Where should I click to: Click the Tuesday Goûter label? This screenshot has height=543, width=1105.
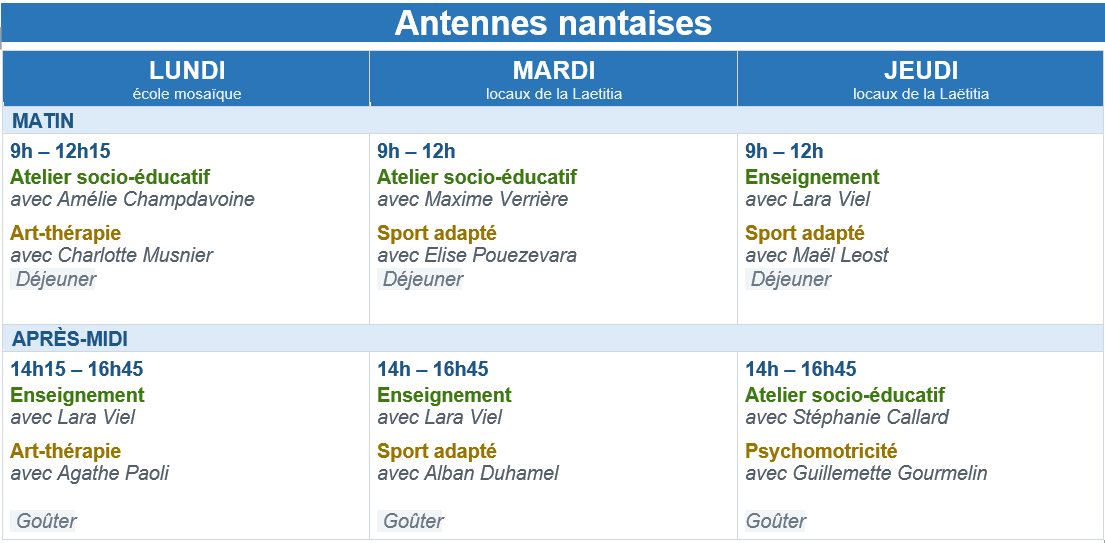412,521
